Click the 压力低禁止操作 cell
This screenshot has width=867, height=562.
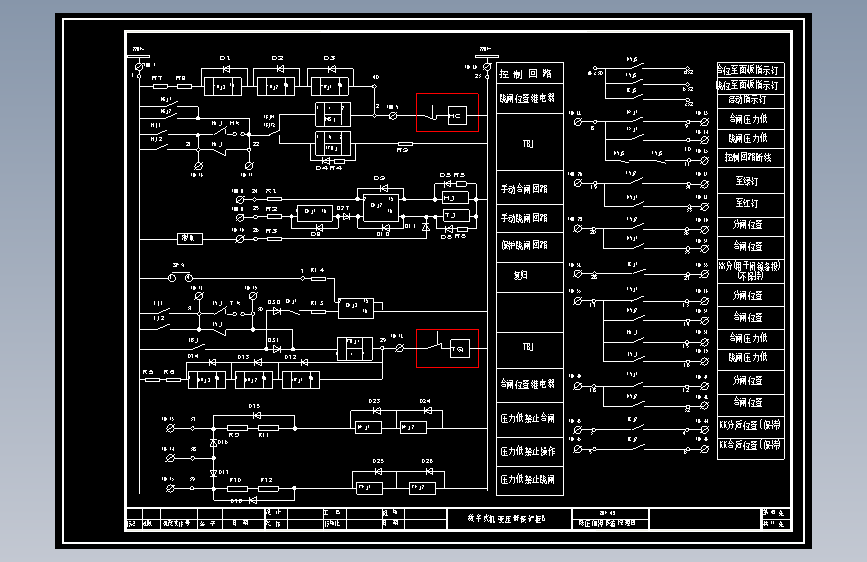click(x=530, y=451)
